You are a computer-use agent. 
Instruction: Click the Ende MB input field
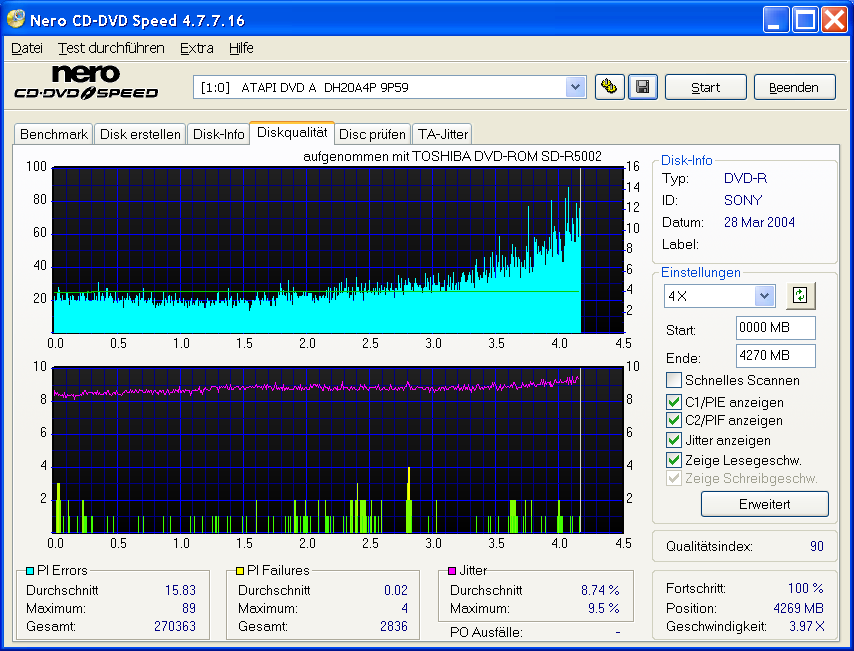pyautogui.click(x=774, y=356)
